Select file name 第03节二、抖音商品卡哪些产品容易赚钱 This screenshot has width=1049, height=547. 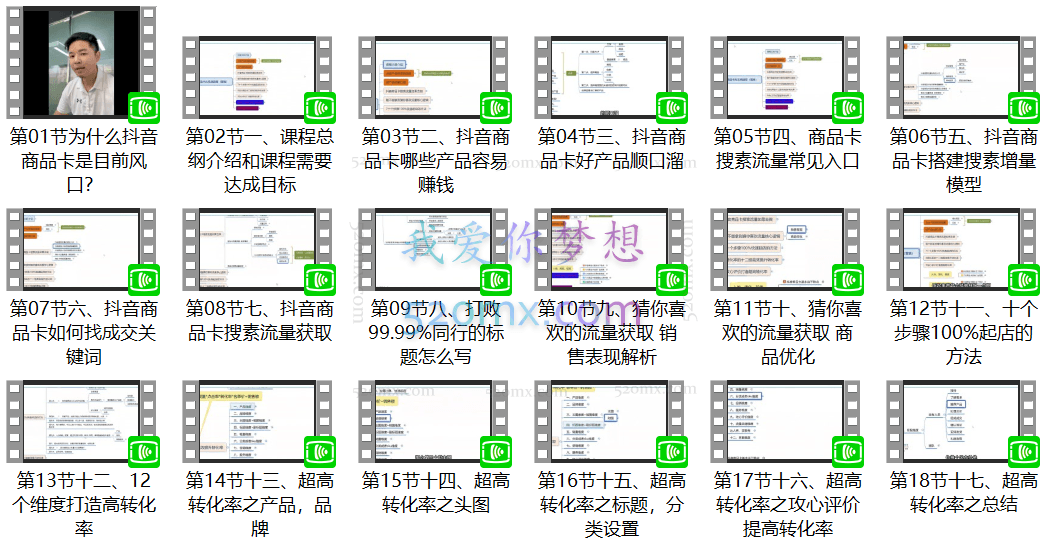click(x=436, y=160)
